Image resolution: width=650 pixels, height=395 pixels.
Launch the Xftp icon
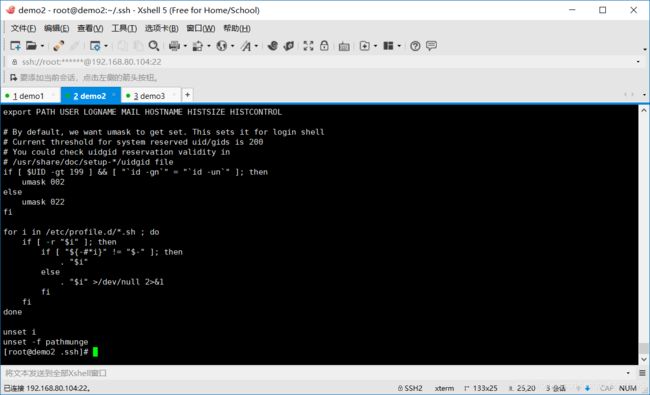point(272,46)
